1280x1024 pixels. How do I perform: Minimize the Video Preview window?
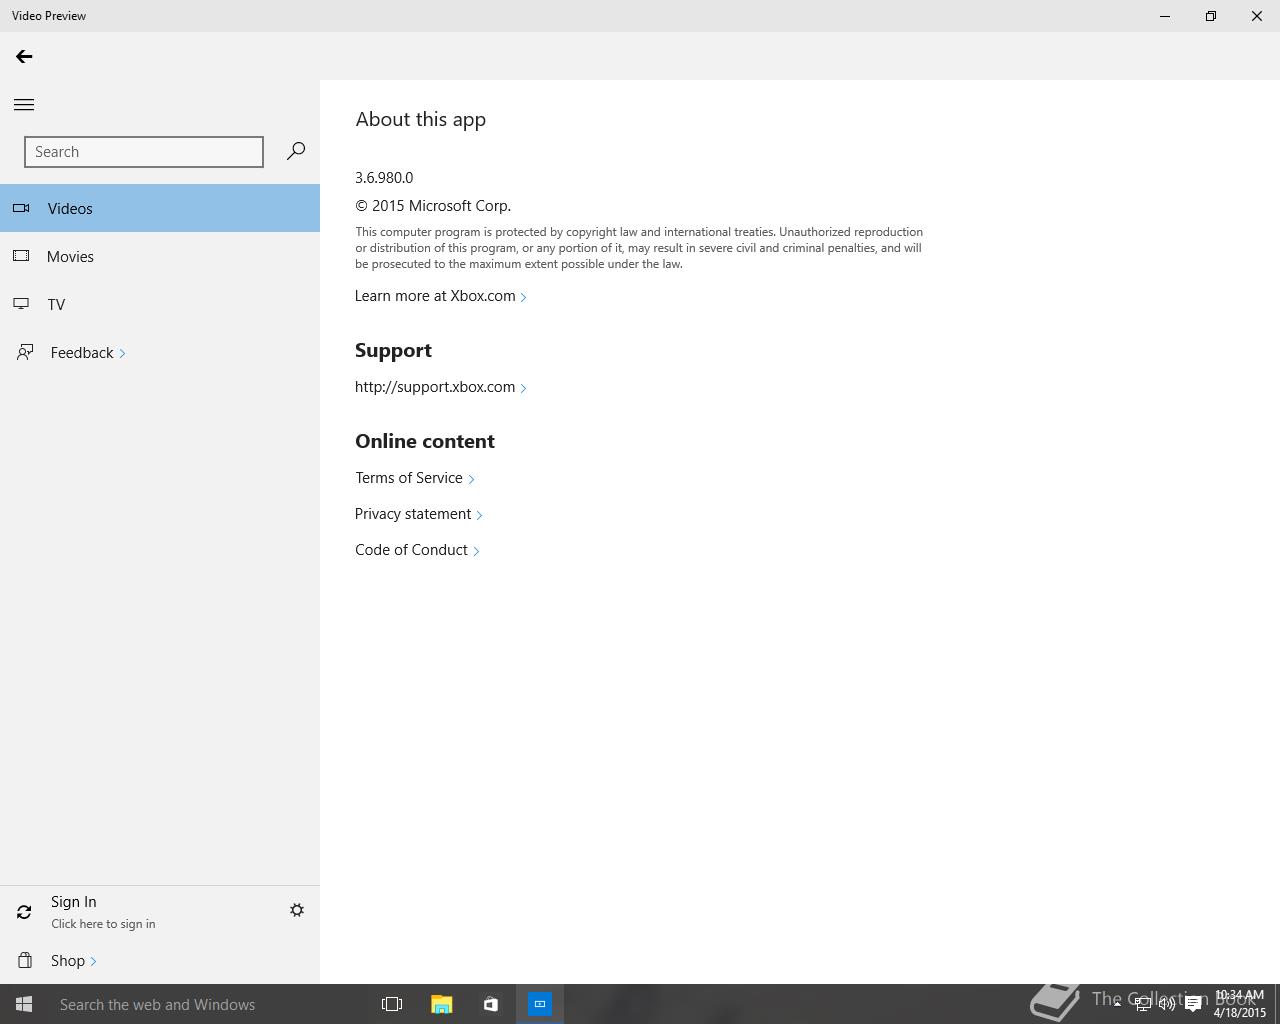tap(1165, 16)
